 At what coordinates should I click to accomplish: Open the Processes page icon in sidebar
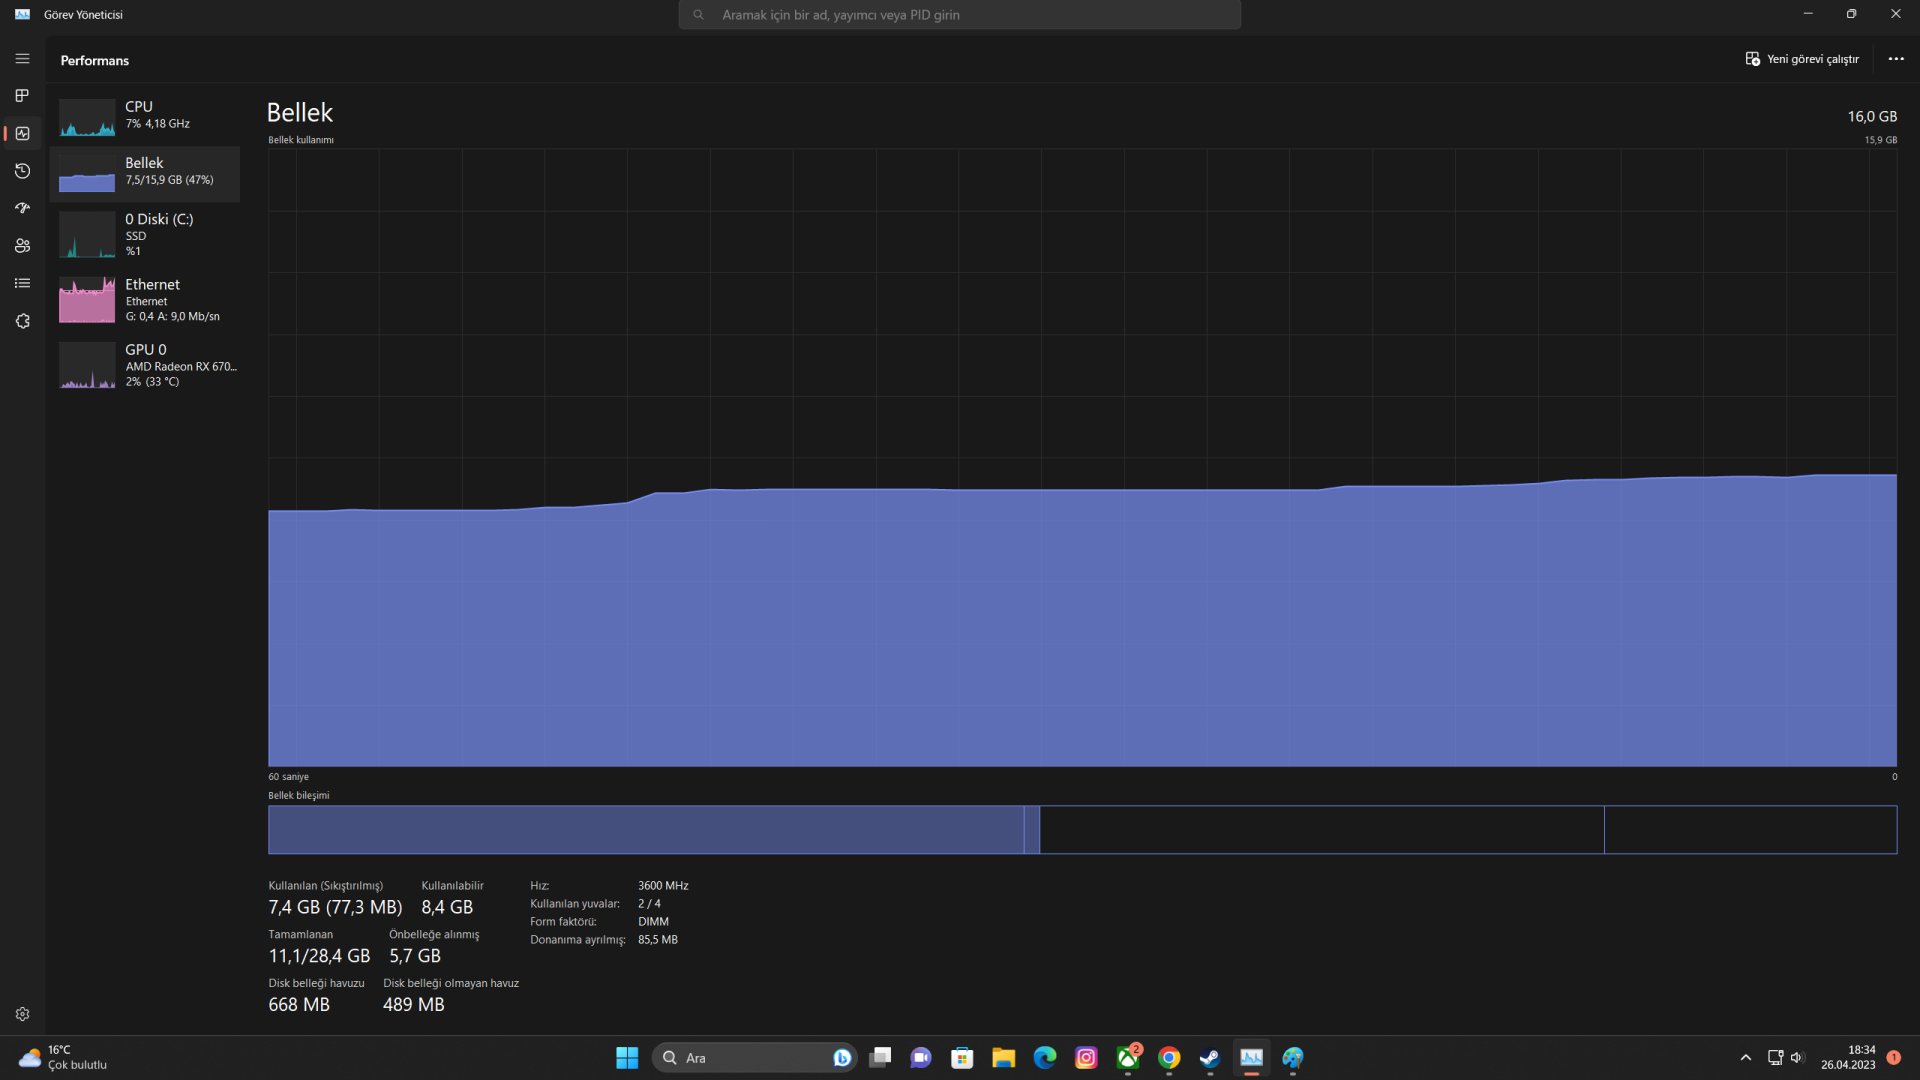[x=22, y=96]
